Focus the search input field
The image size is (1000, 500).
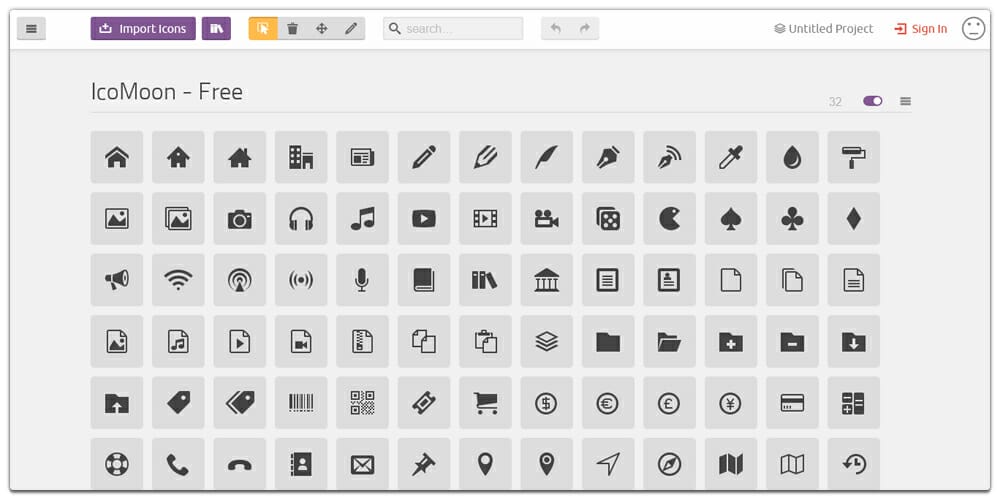(453, 29)
